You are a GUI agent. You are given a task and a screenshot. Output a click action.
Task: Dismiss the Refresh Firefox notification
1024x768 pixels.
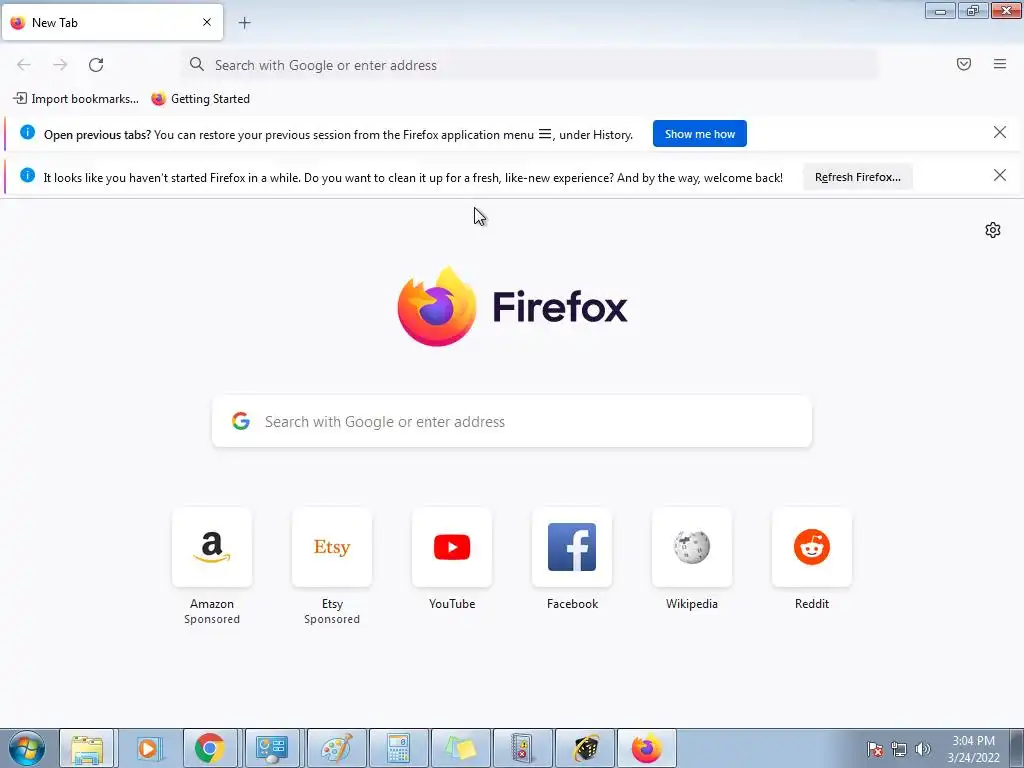point(999,175)
